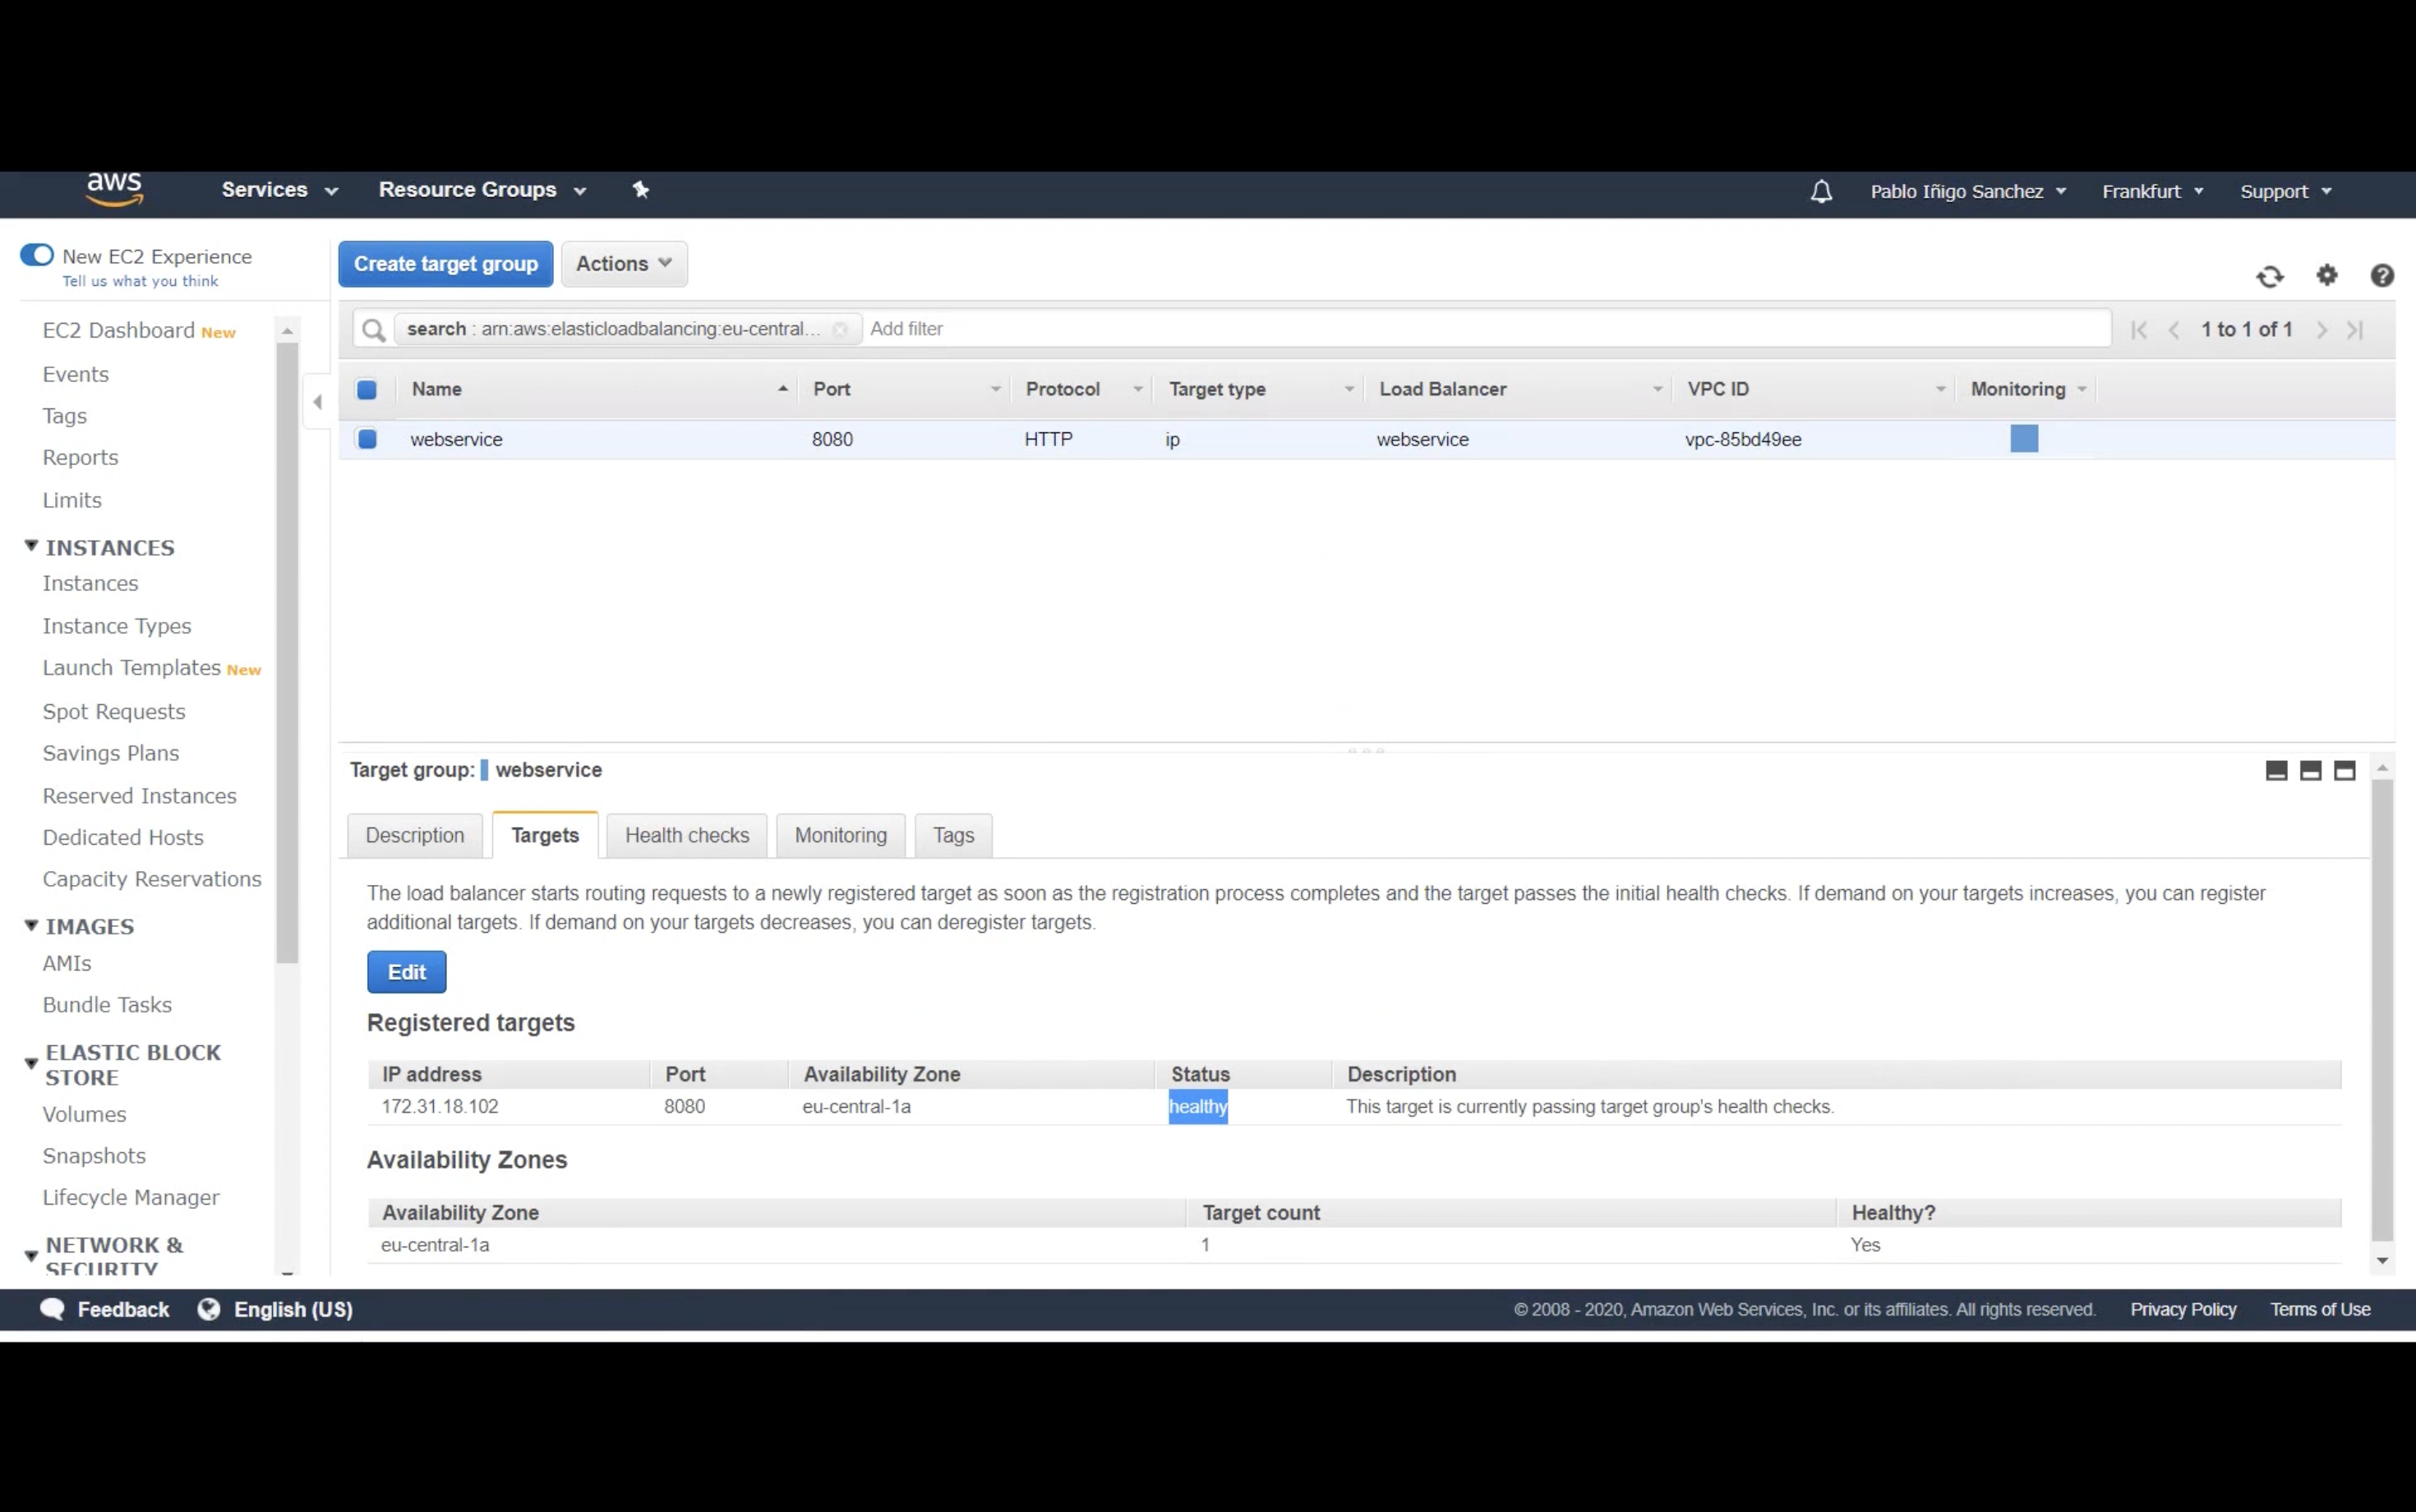Collapse the ELASTIC BLOCK STORE section
Image resolution: width=2416 pixels, height=1512 pixels.
click(x=31, y=1064)
